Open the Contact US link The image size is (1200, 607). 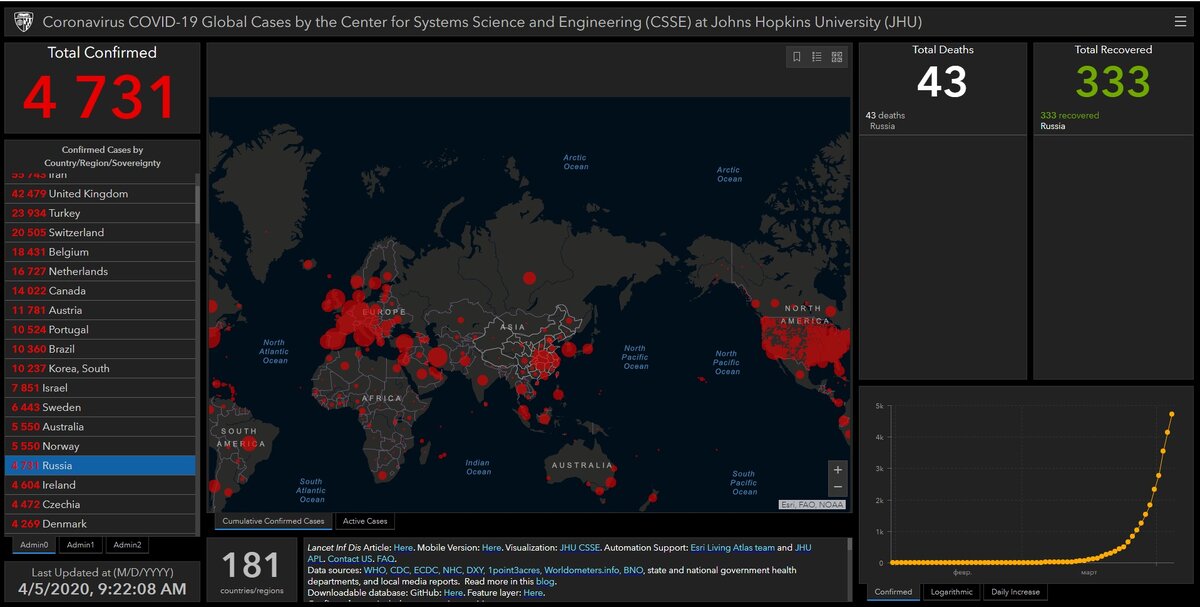pyautogui.click(x=349, y=558)
